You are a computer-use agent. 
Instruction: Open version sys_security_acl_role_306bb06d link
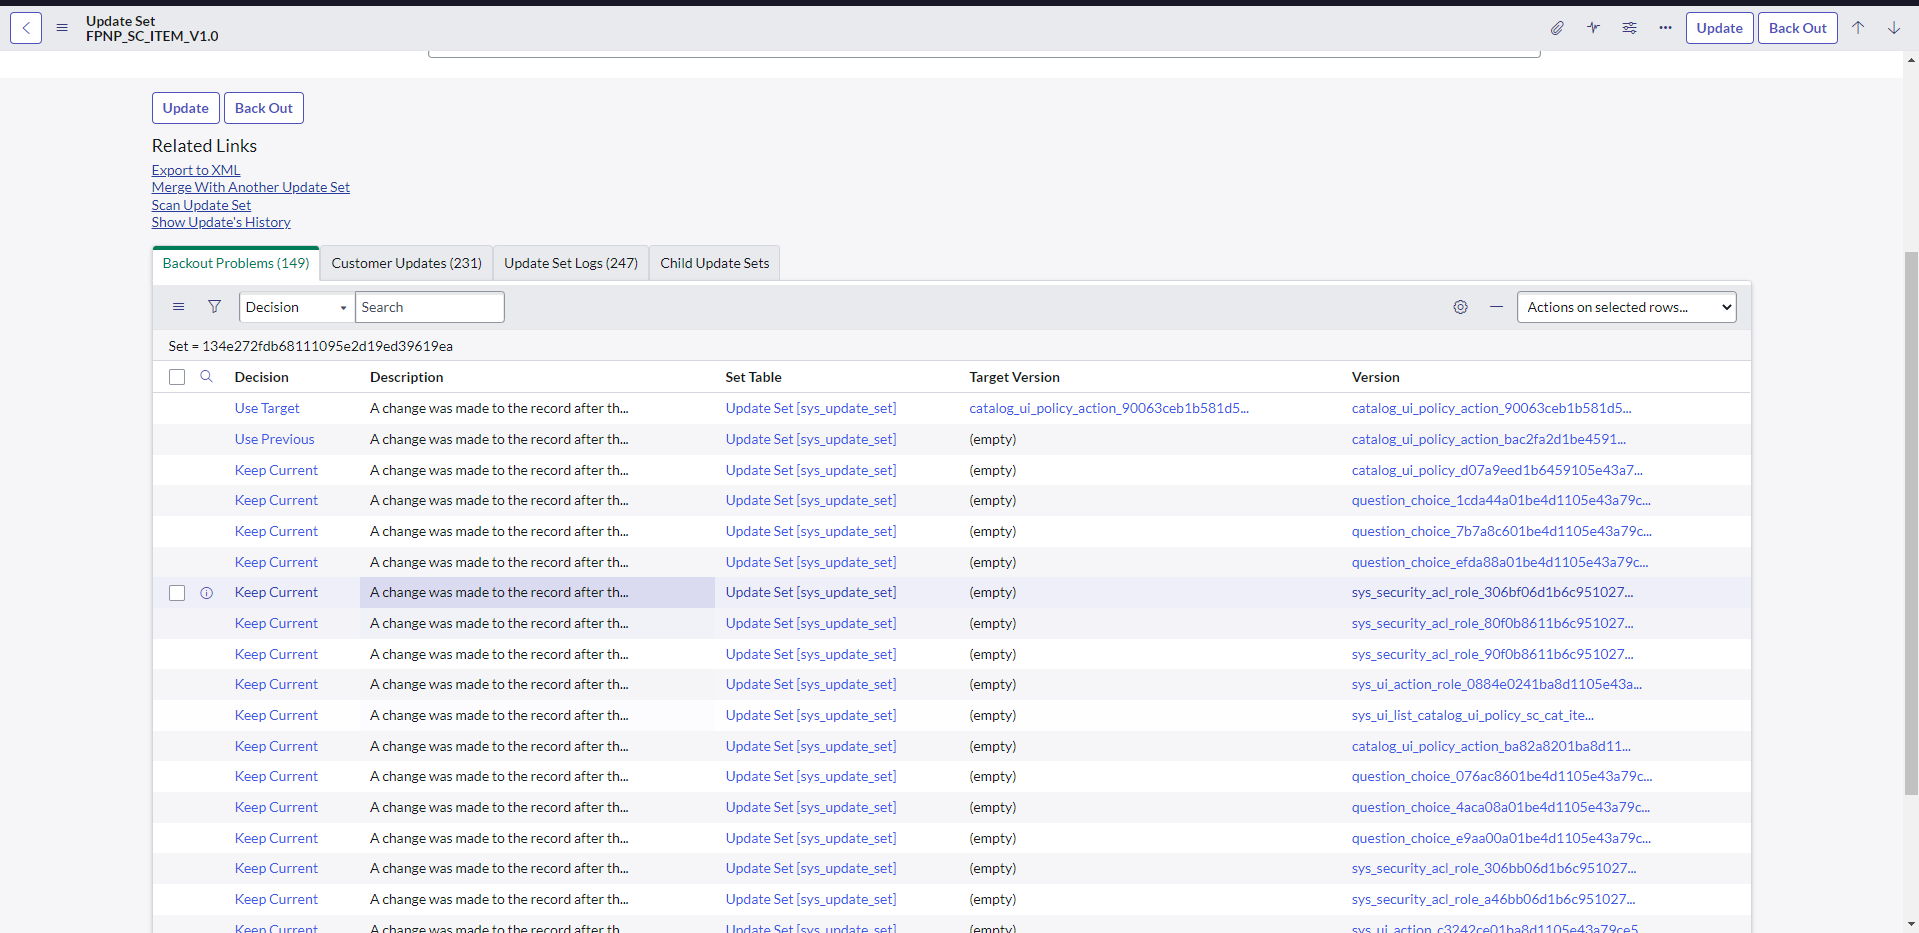pyautogui.click(x=1494, y=868)
